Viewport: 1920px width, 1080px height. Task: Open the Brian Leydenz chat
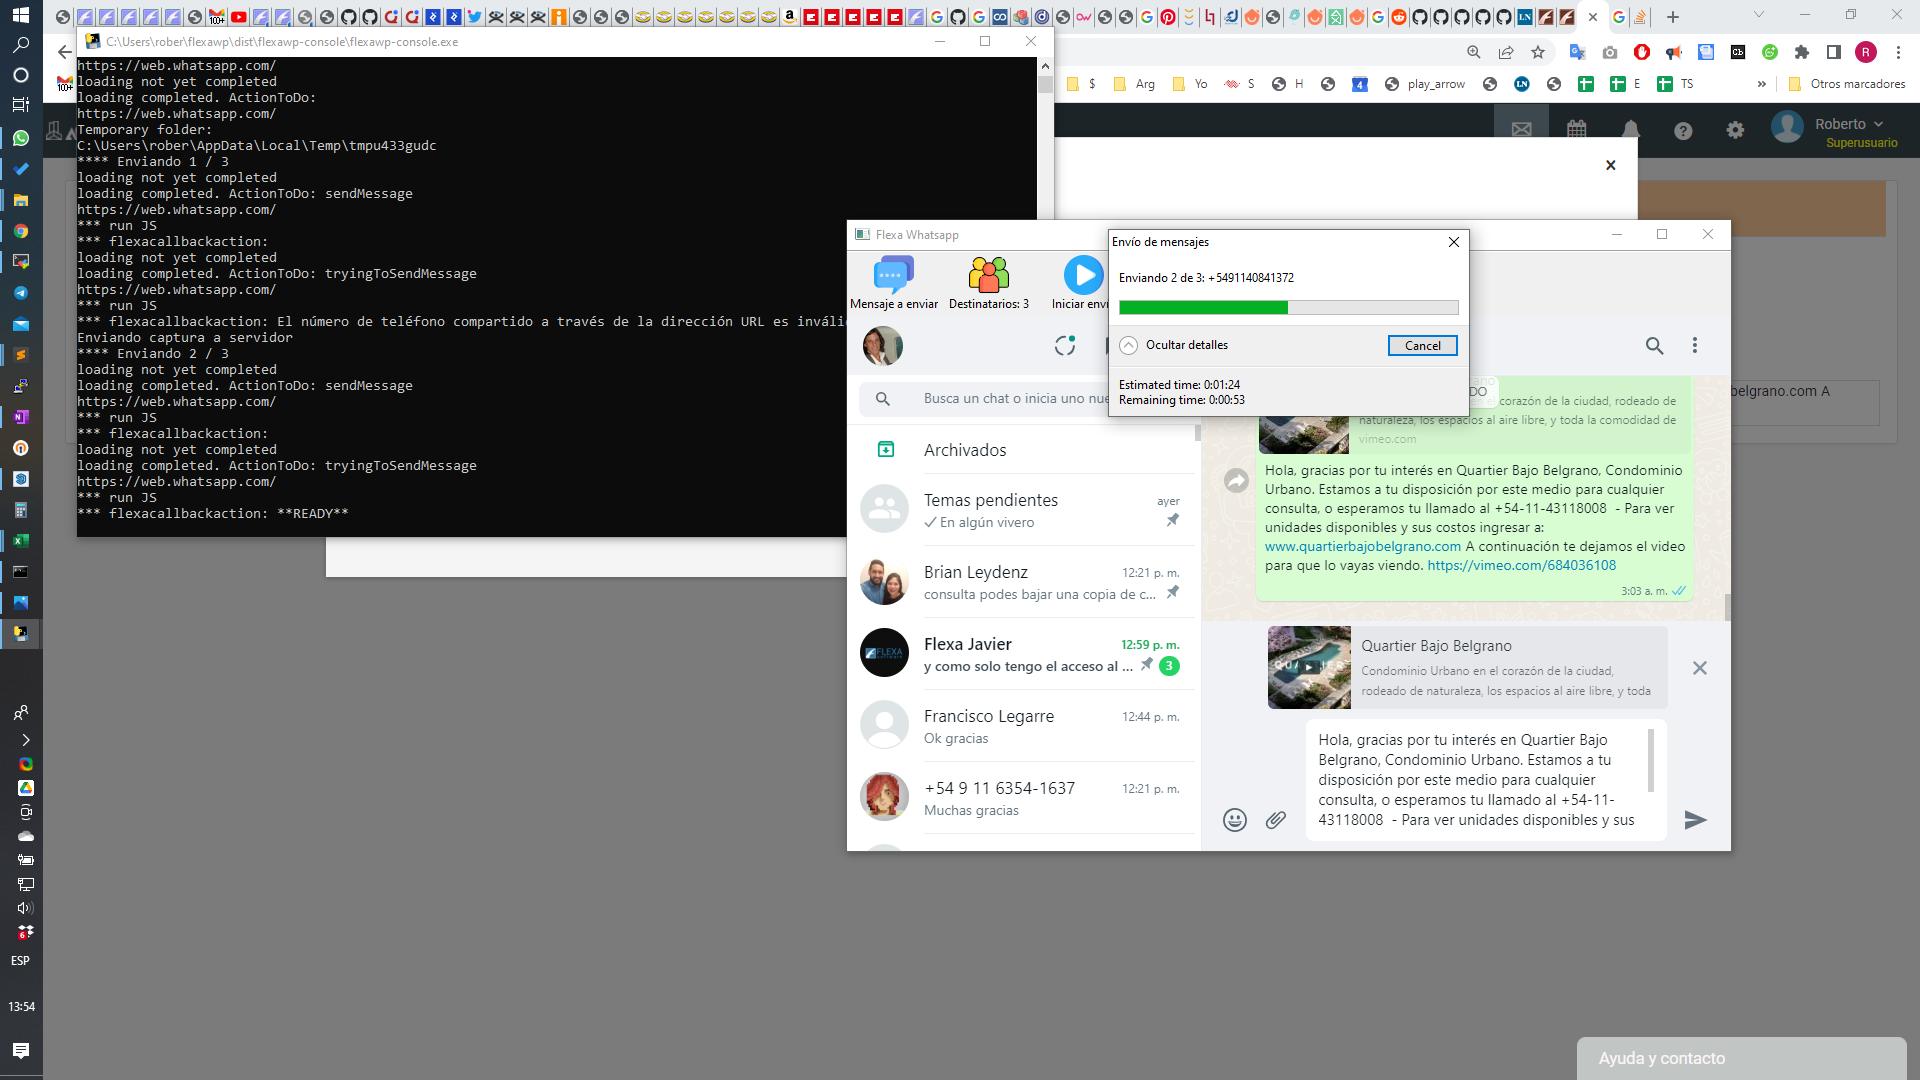click(1024, 582)
